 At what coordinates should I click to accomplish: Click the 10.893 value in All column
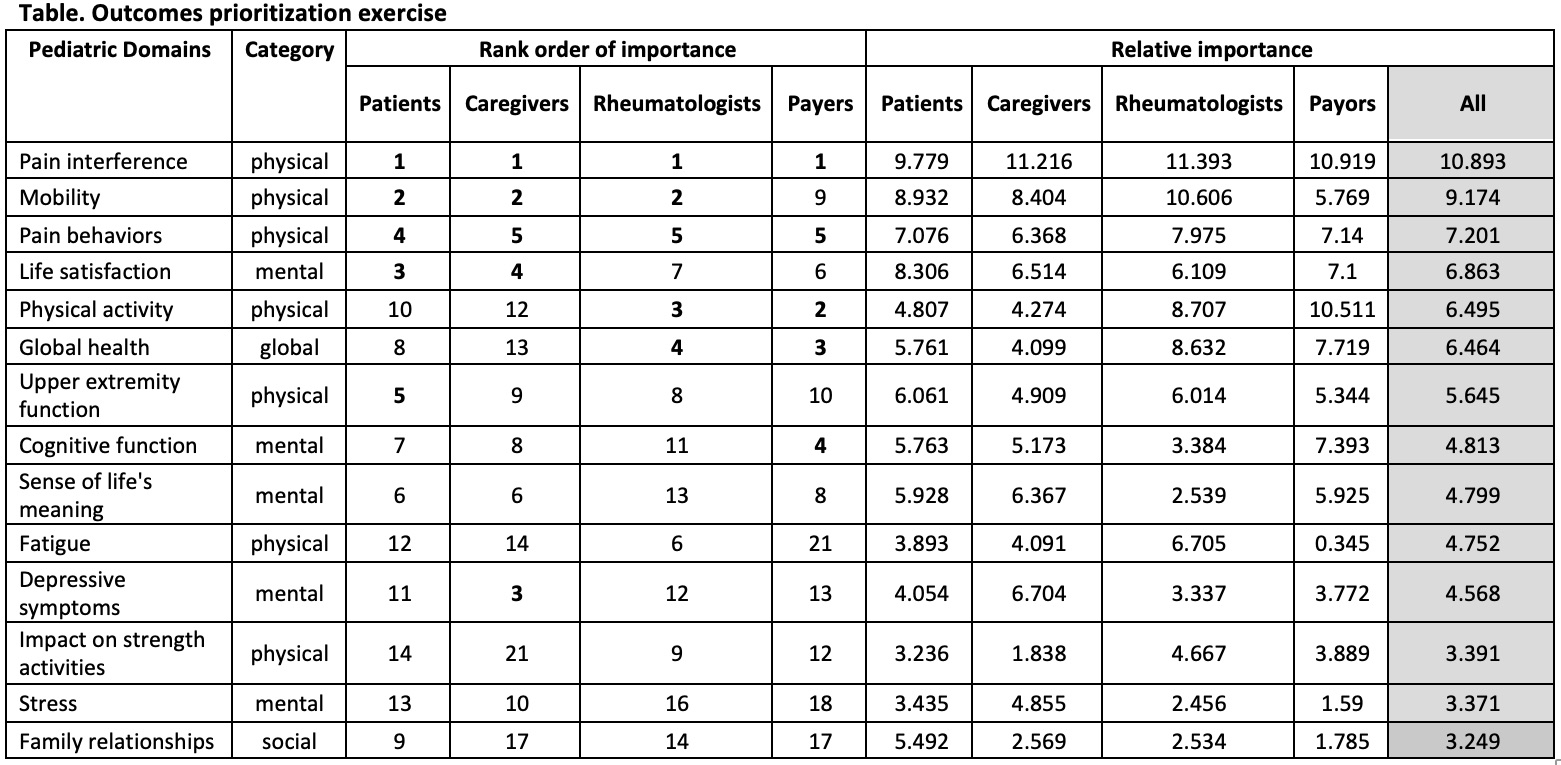coord(1472,161)
